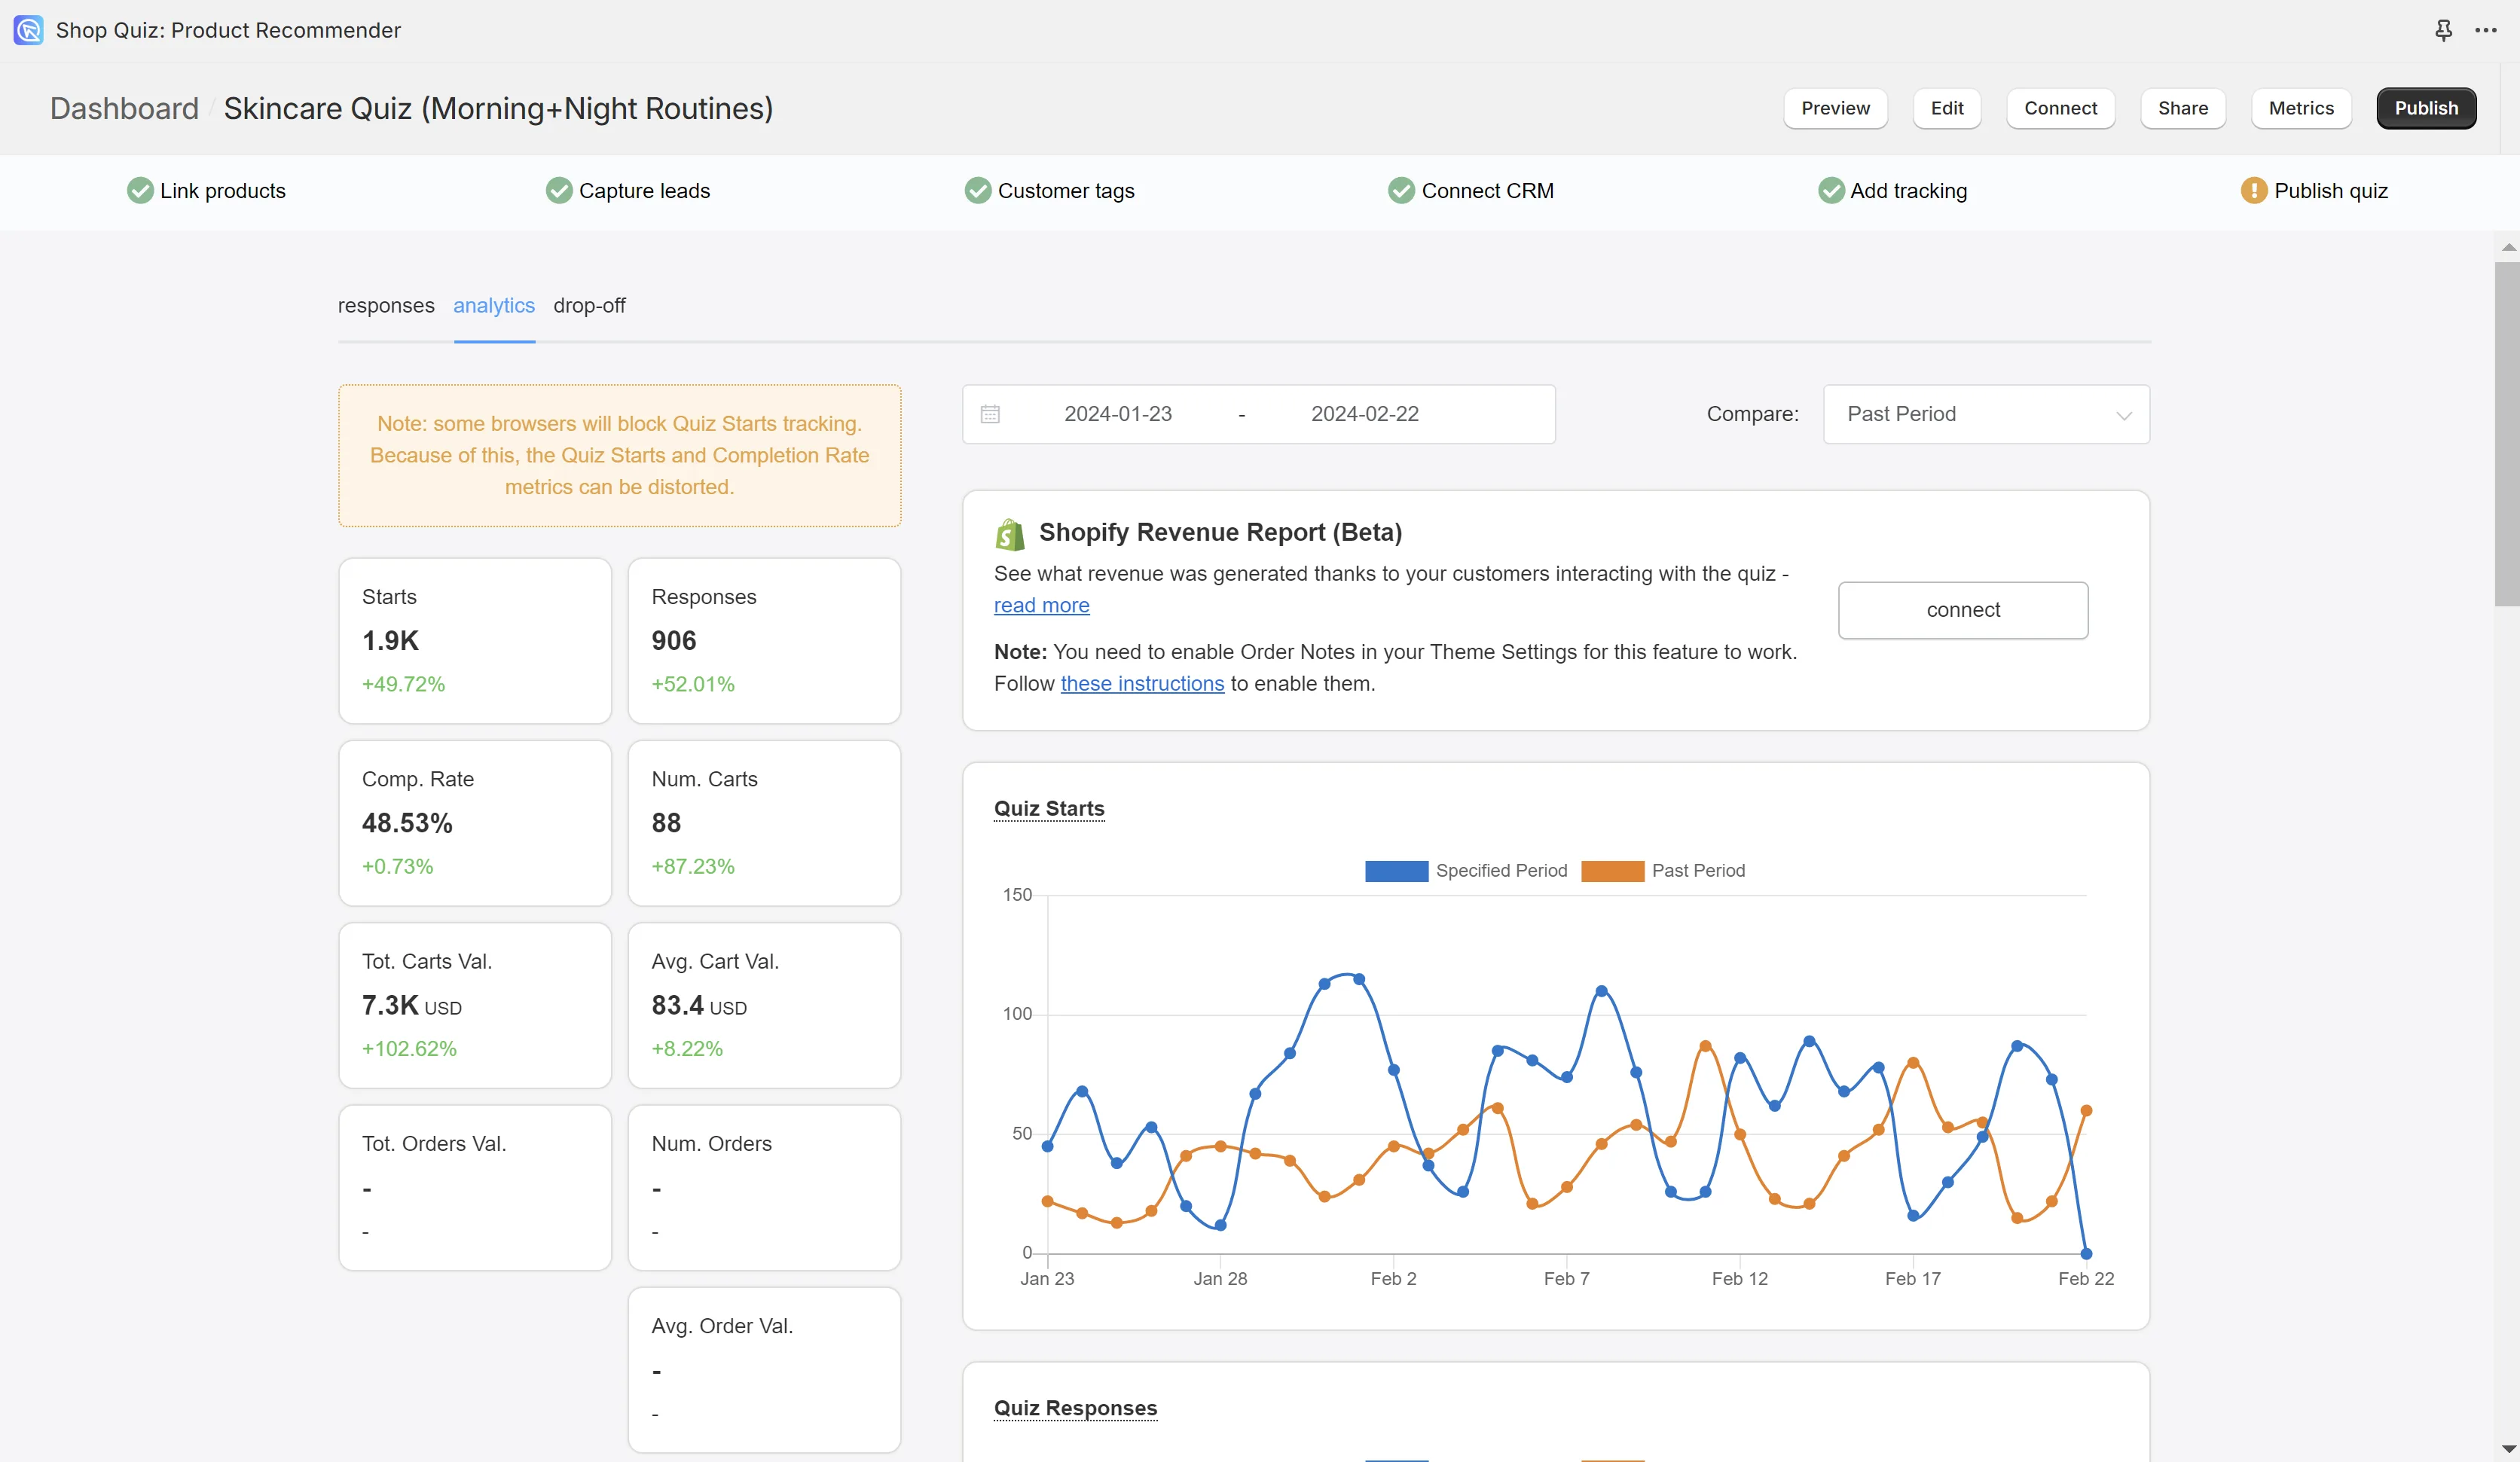Click the scrollbar down arrow
The width and height of the screenshot is (2520, 1462).
click(x=2507, y=1448)
